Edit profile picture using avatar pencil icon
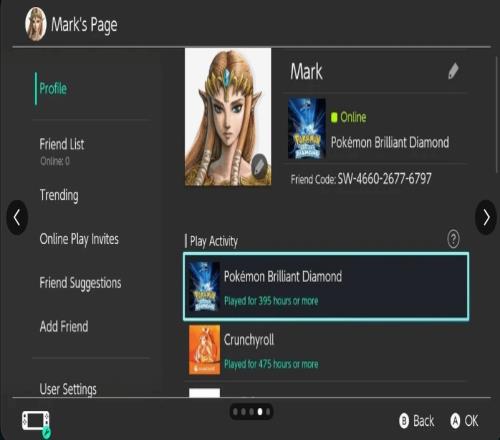This screenshot has width=500, height=440. point(259,166)
